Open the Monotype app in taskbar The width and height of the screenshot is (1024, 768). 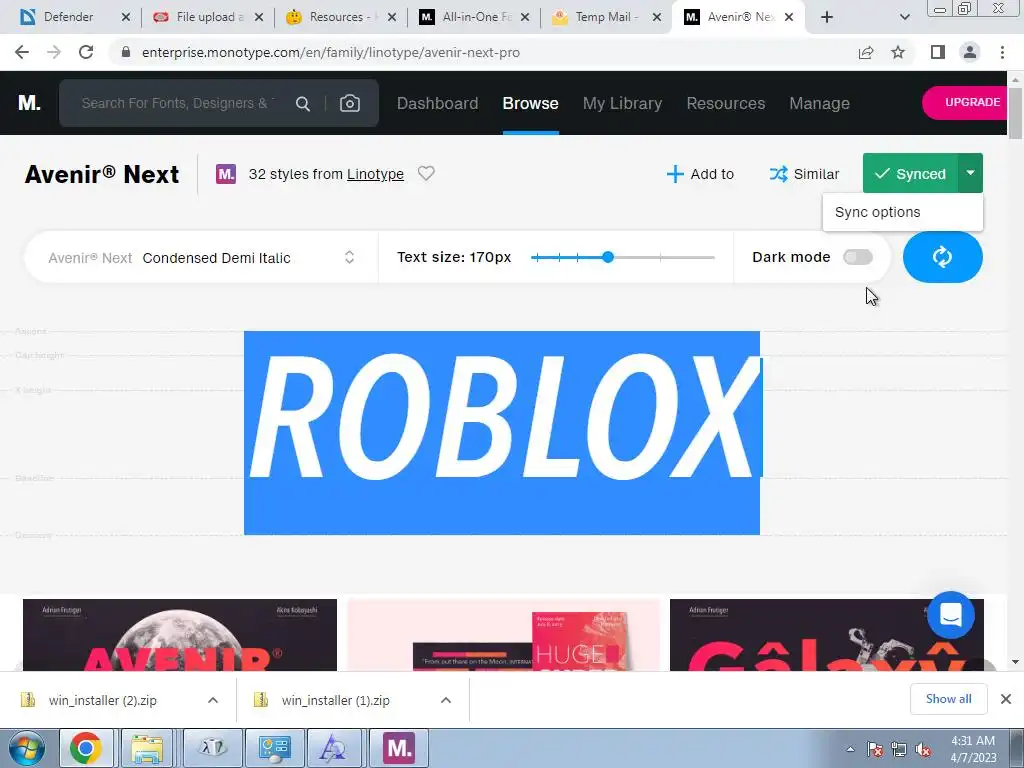coord(399,748)
